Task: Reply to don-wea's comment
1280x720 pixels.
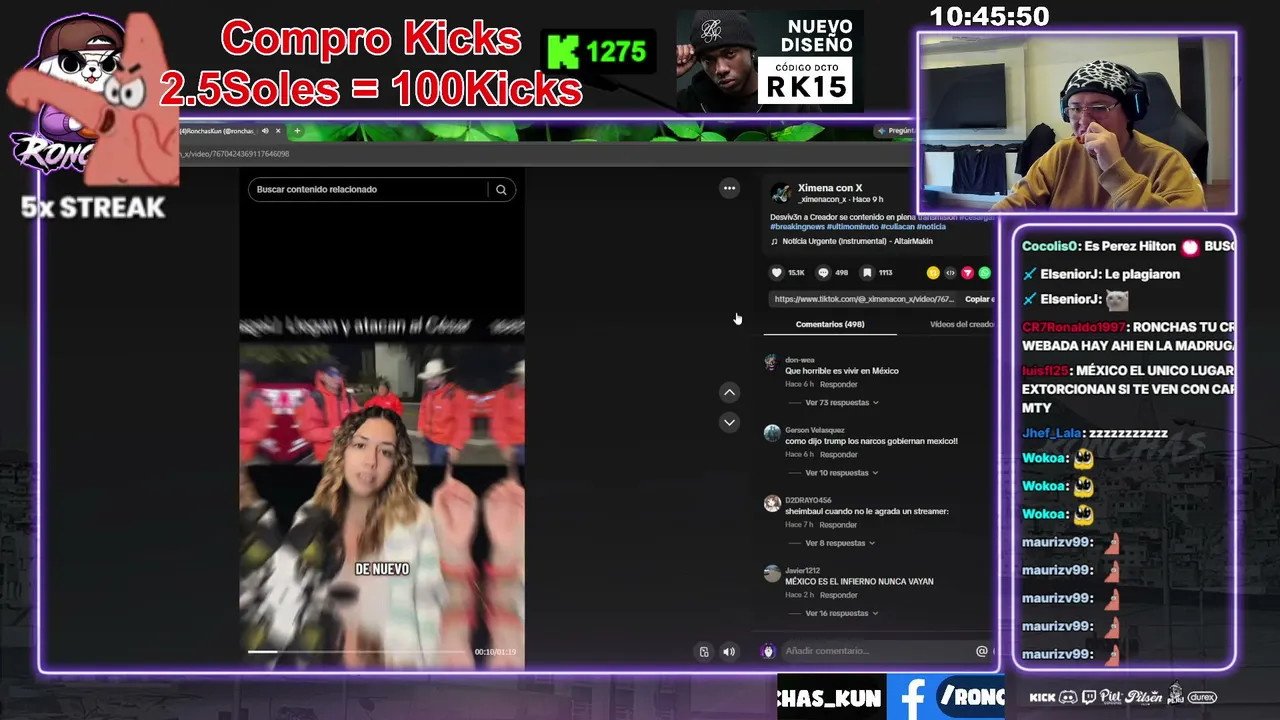Action: coord(838,384)
